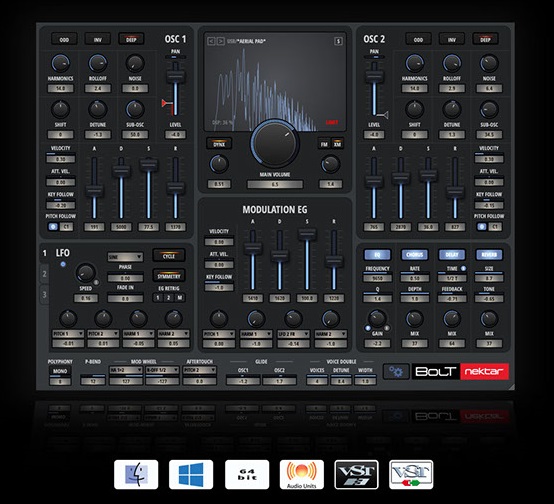Open the LFO Harm 2 destination dropdown
This screenshot has width=554, height=504.
click(x=173, y=334)
